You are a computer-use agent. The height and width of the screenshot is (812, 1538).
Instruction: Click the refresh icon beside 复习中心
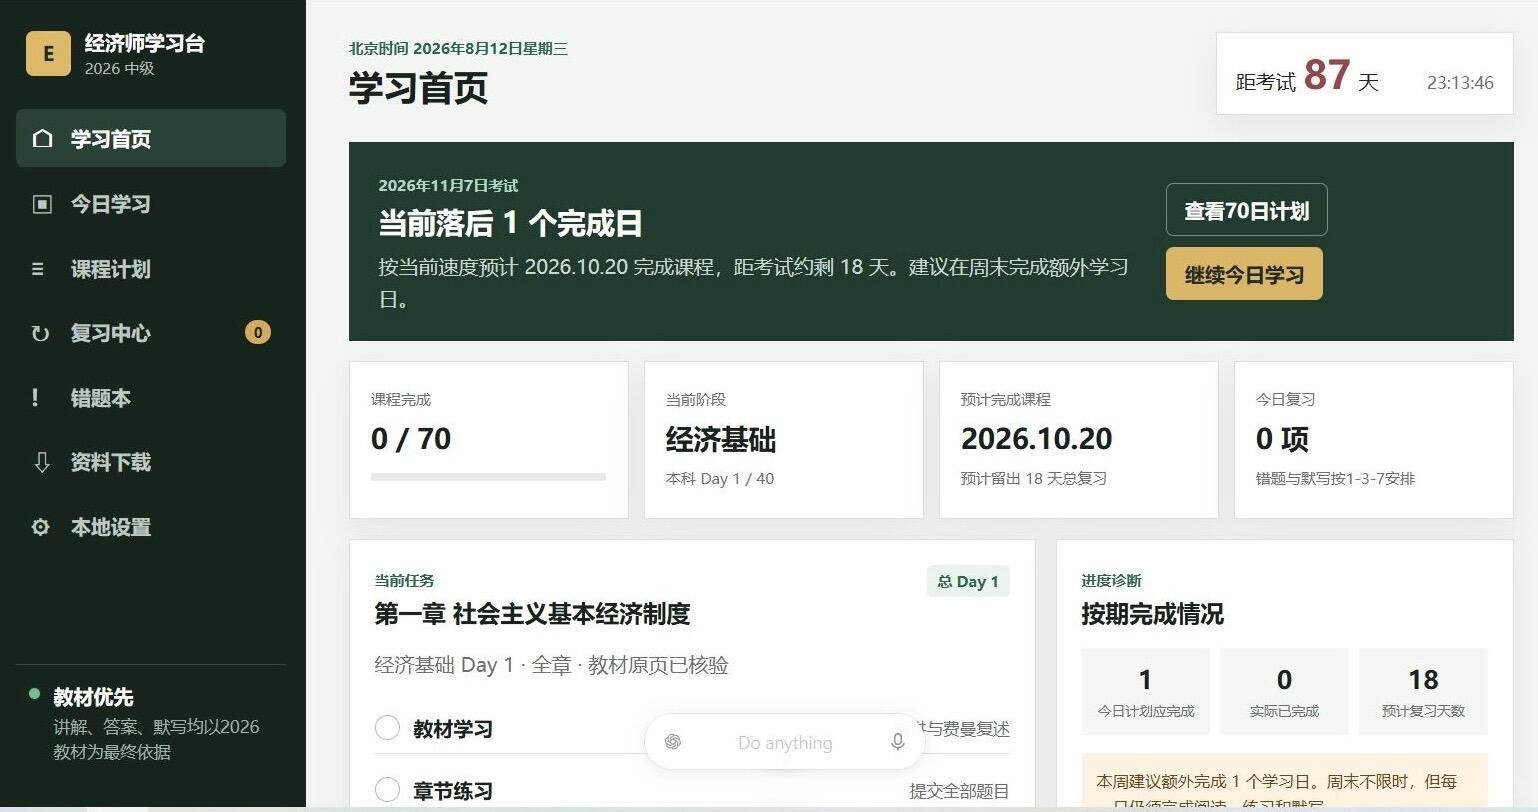40,334
